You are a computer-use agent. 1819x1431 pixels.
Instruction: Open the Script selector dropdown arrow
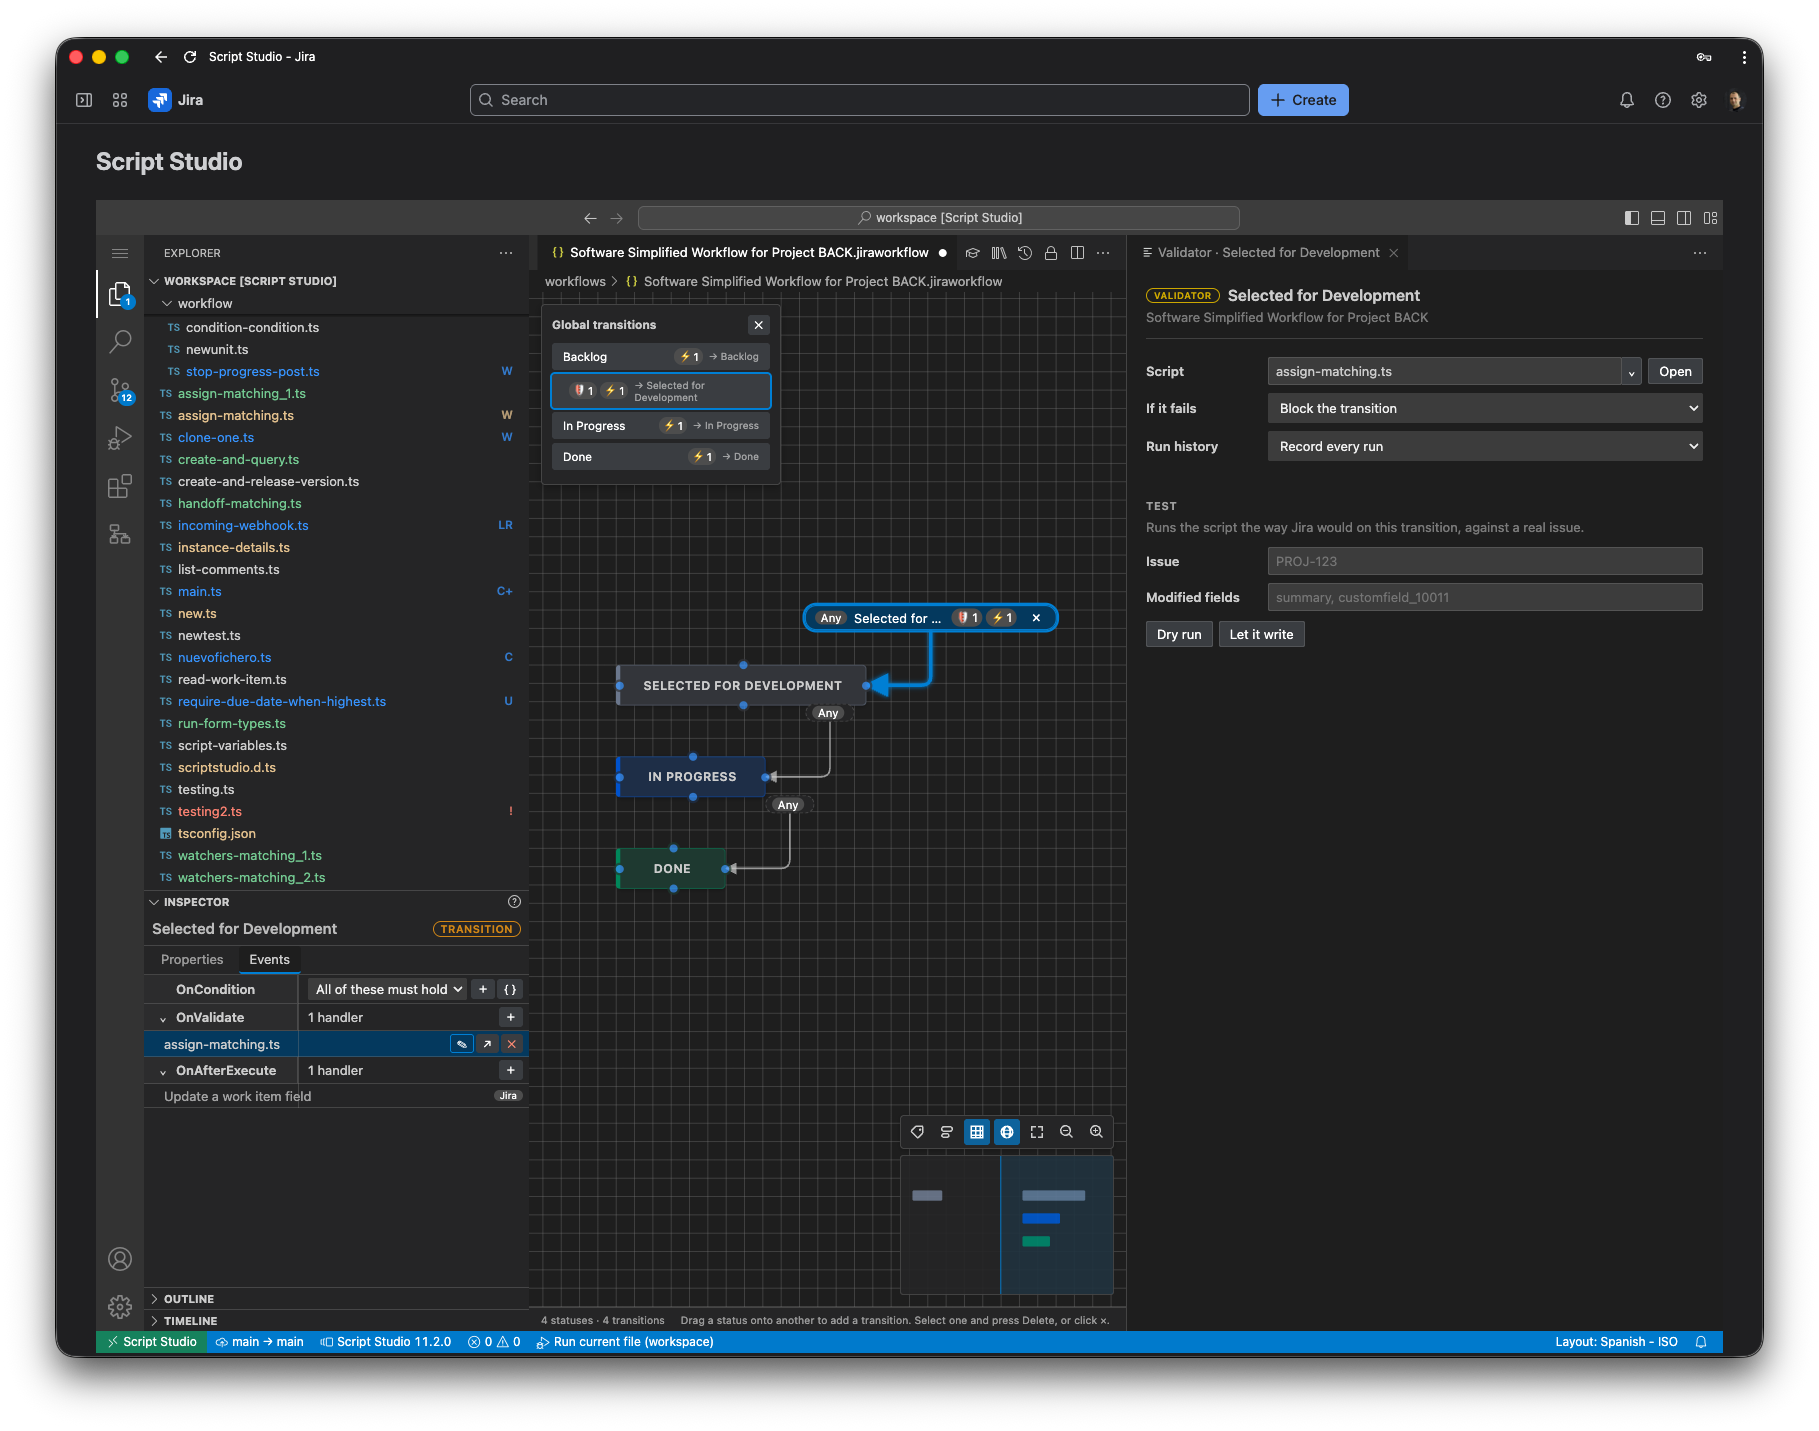click(1631, 372)
